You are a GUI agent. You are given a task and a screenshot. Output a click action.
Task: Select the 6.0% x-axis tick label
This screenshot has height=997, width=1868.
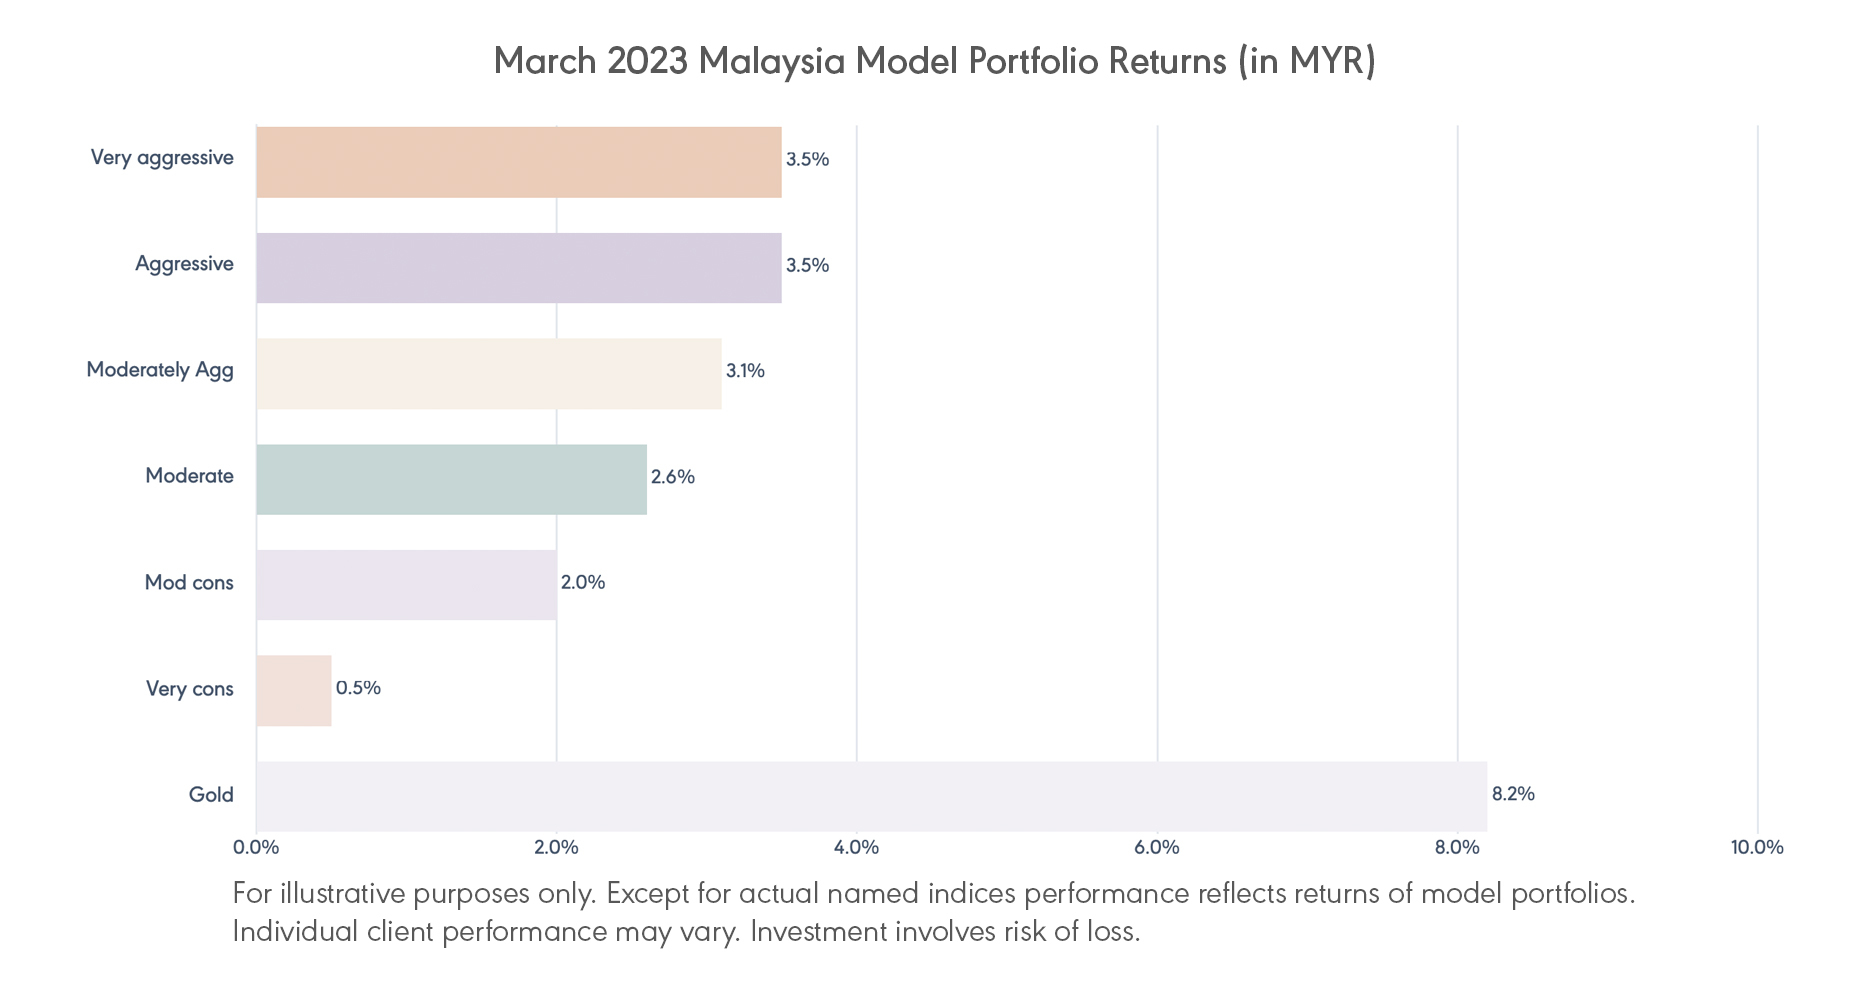[1156, 848]
